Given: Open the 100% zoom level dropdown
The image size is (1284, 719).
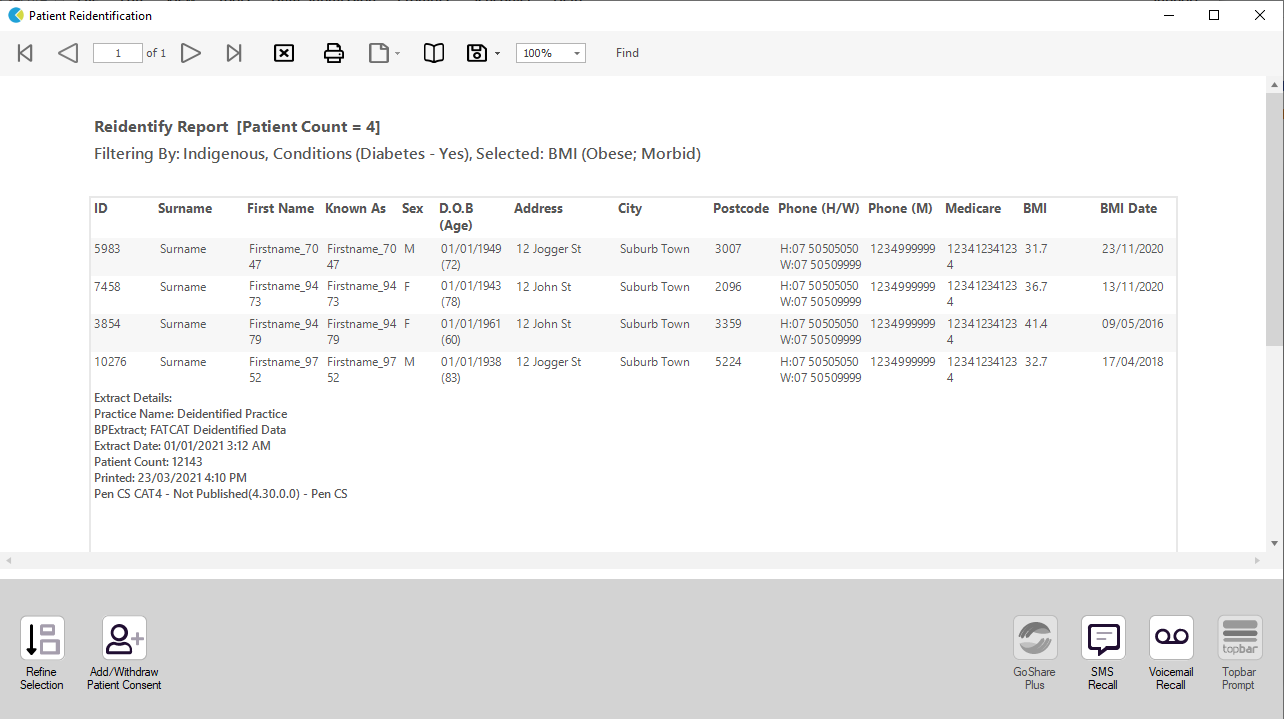Looking at the screenshot, I should 551,53.
